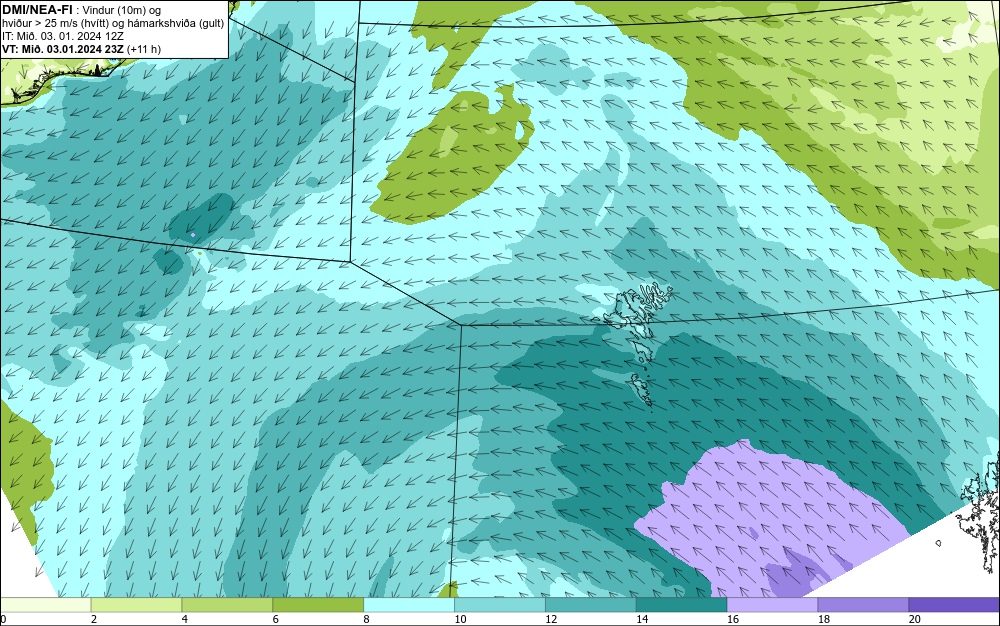
Task: Click the legend scale label "6"
Action: tap(276, 619)
